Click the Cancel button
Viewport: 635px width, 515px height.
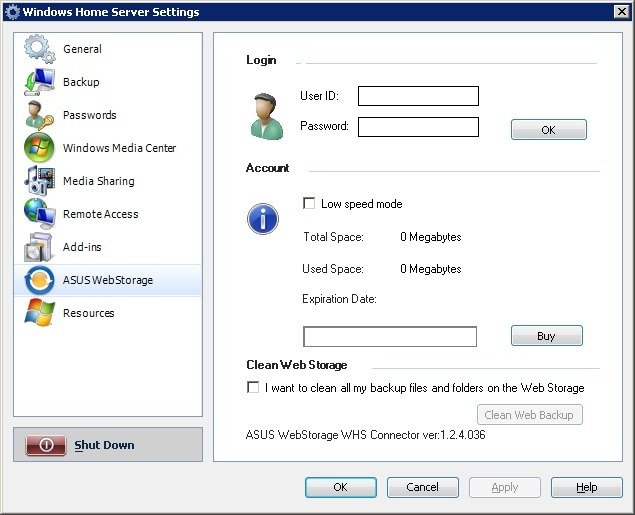pos(422,487)
